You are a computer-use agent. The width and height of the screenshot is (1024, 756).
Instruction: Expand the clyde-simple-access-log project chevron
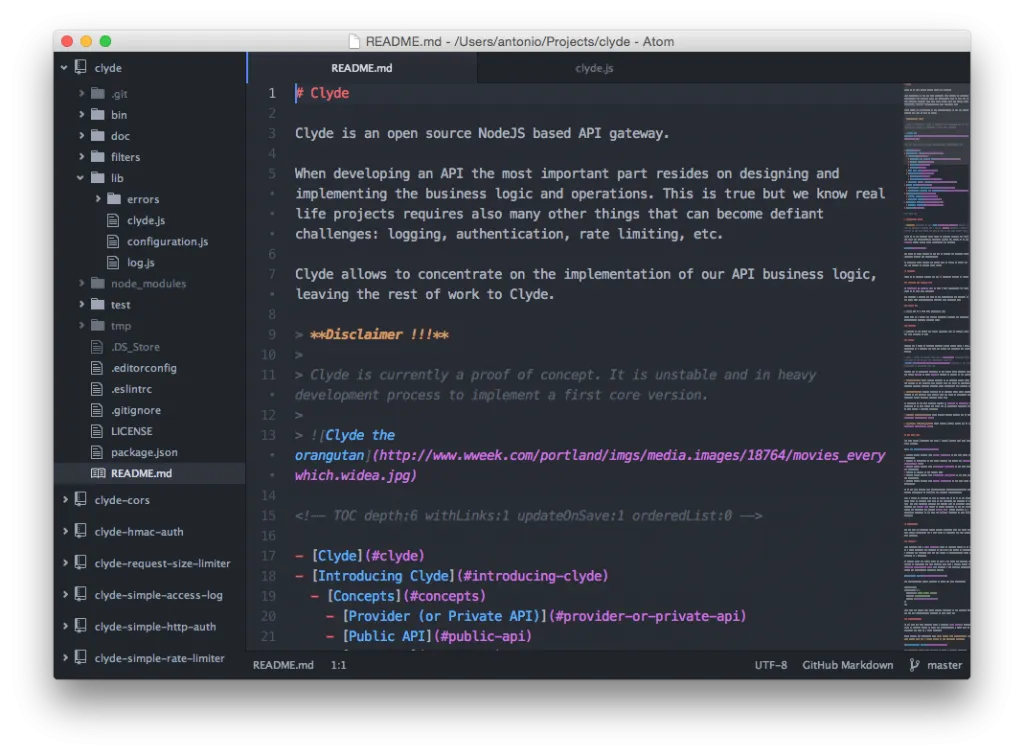(65, 594)
